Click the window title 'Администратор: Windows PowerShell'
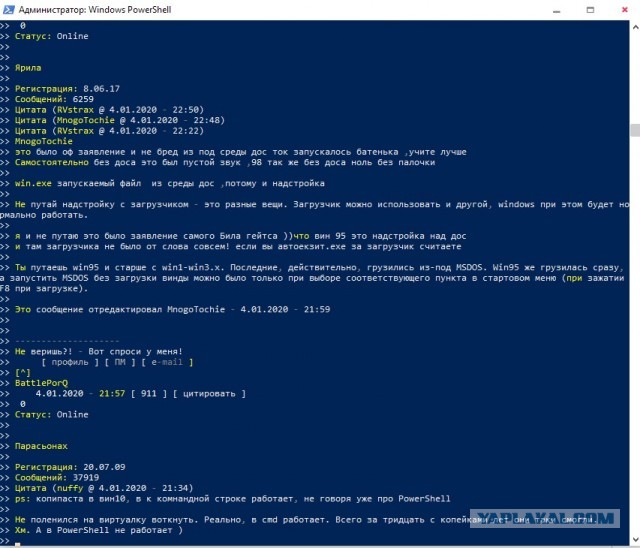This screenshot has height=548, width=640. tap(95, 9)
